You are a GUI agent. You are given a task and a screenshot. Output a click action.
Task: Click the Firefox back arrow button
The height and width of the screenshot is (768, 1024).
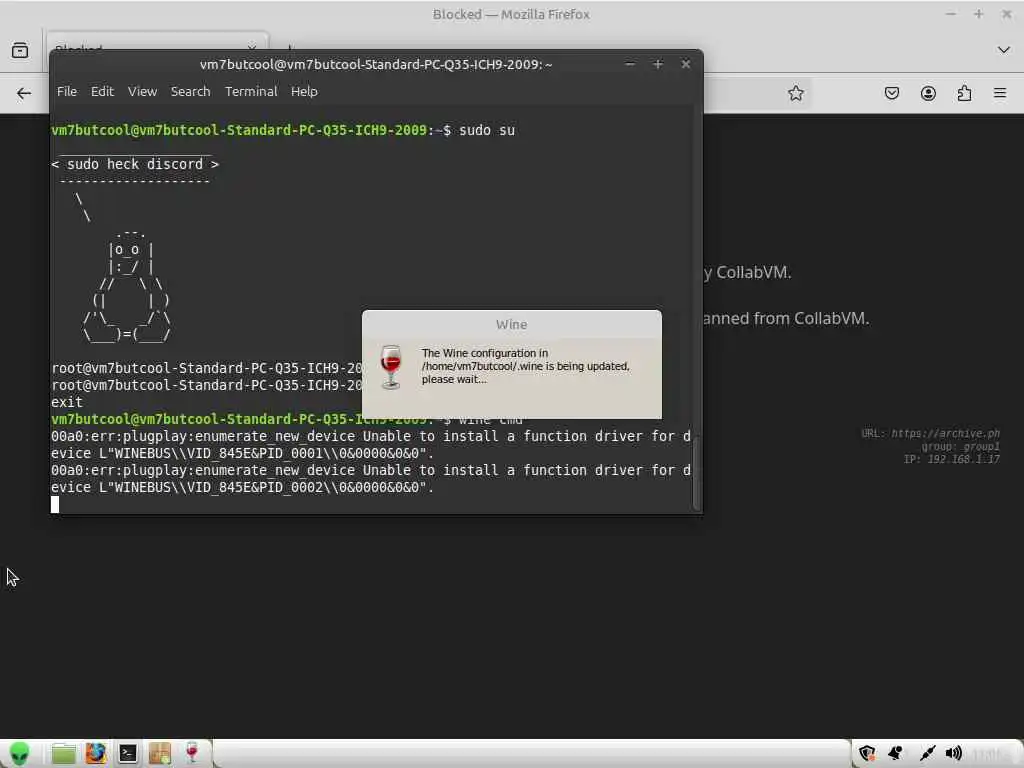click(24, 93)
